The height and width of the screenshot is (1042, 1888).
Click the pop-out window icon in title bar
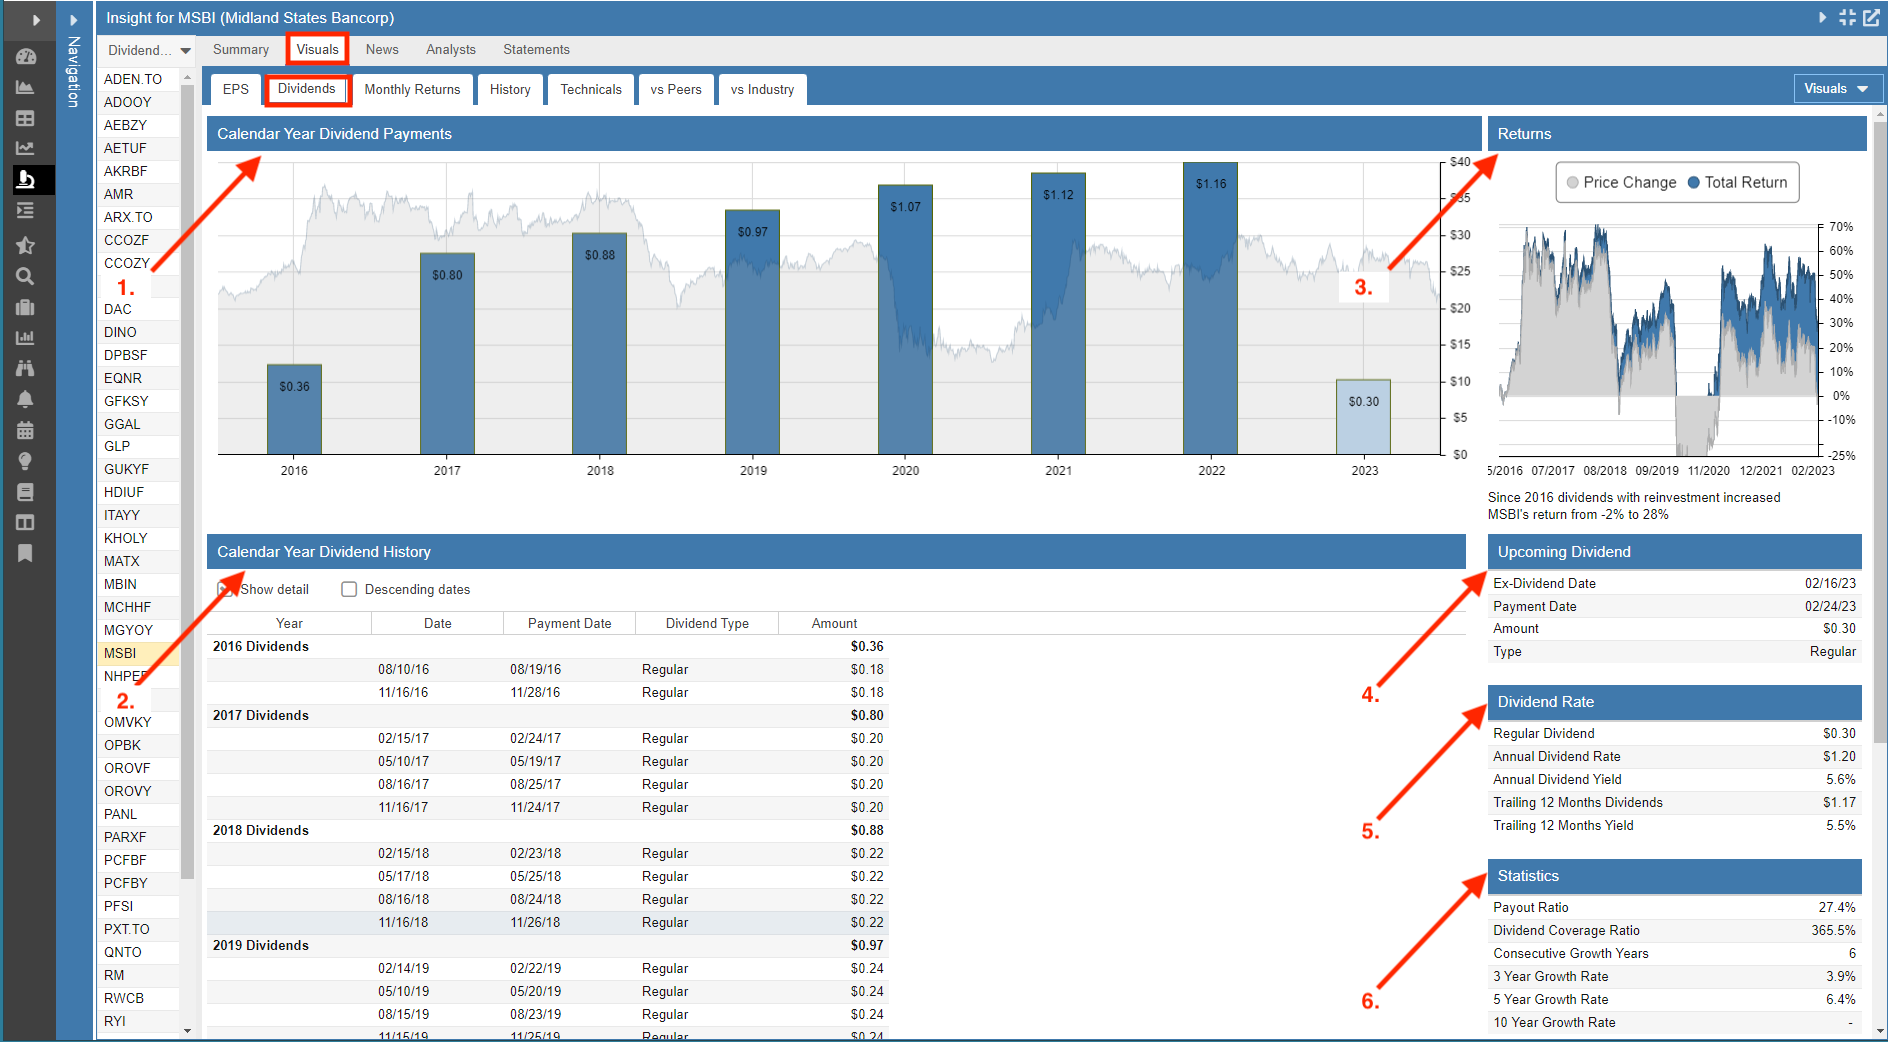(1871, 17)
